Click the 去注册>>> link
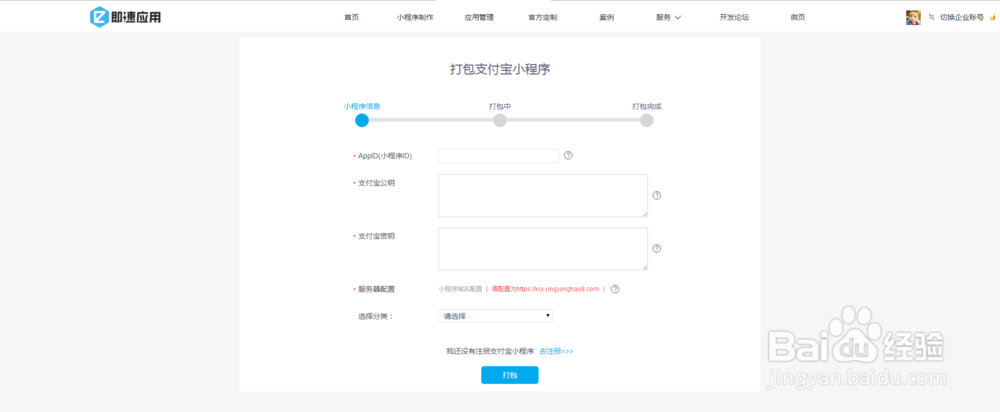The height and width of the screenshot is (412, 1000). pos(556,351)
